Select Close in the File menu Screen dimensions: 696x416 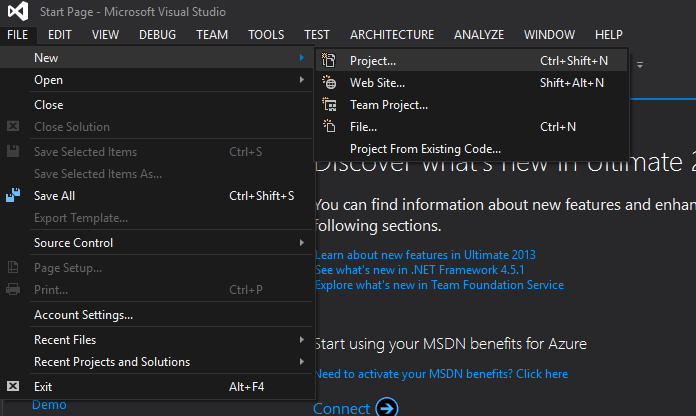(157, 105)
